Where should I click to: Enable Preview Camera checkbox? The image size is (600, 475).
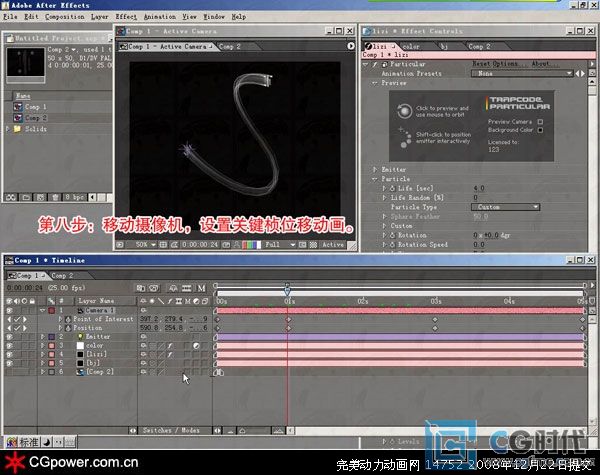540,122
